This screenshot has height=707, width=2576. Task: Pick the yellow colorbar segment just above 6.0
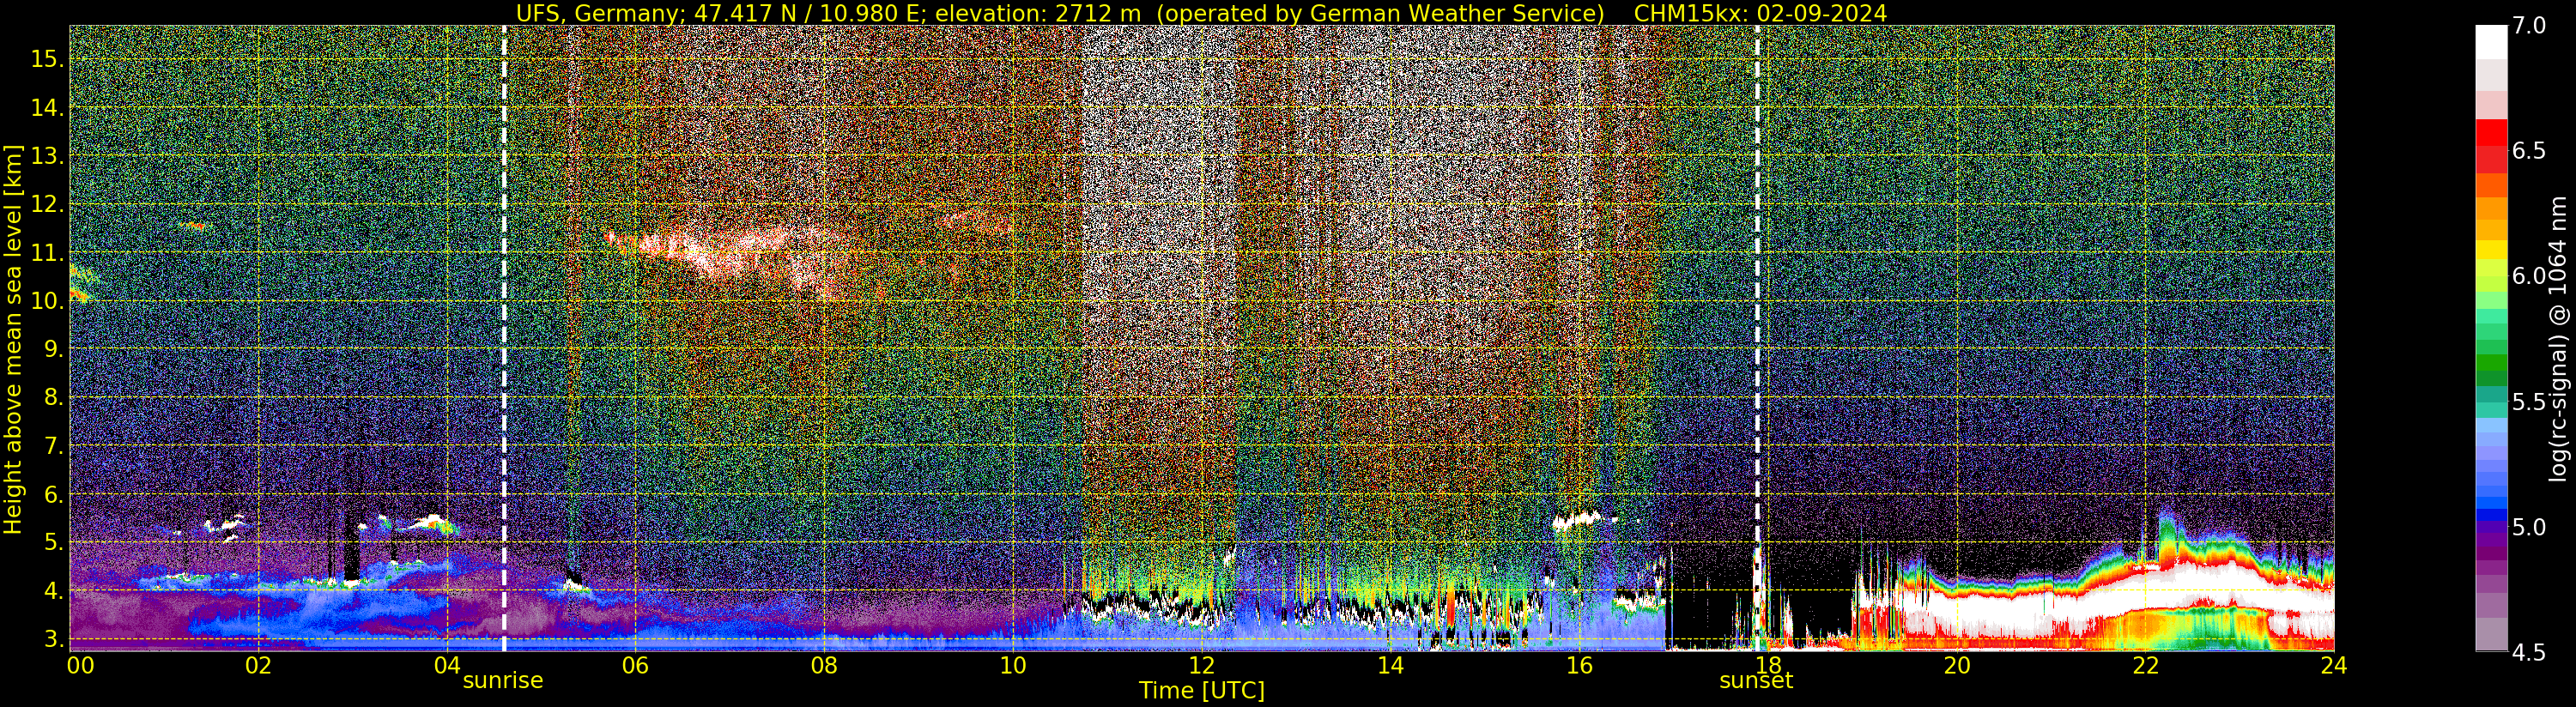[x=2491, y=249]
